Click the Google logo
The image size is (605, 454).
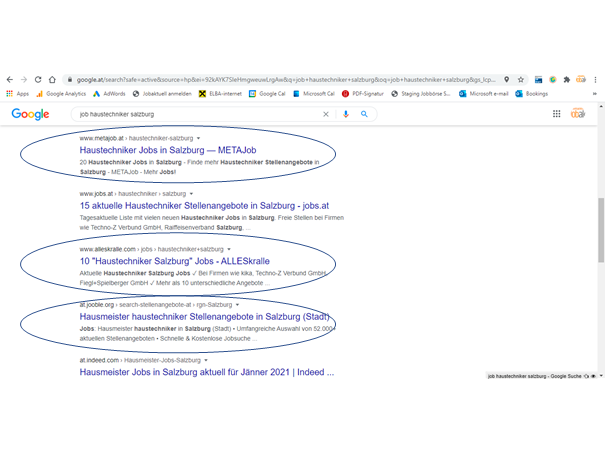[x=30, y=114]
